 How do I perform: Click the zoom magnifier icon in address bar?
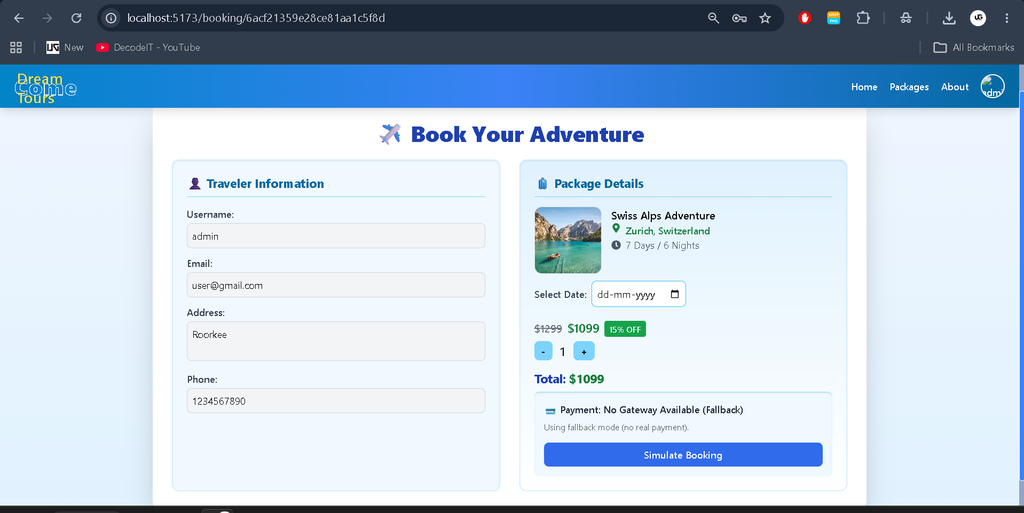pyautogui.click(x=713, y=18)
